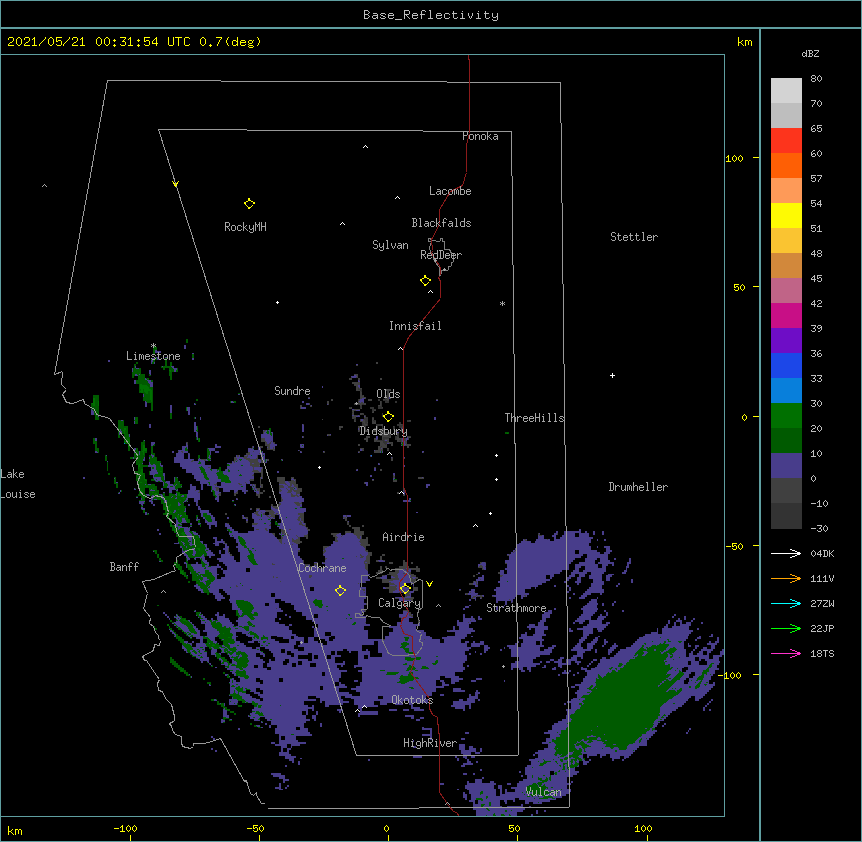Click the RockyMH label
This screenshot has width=862, height=842.
[x=245, y=227]
